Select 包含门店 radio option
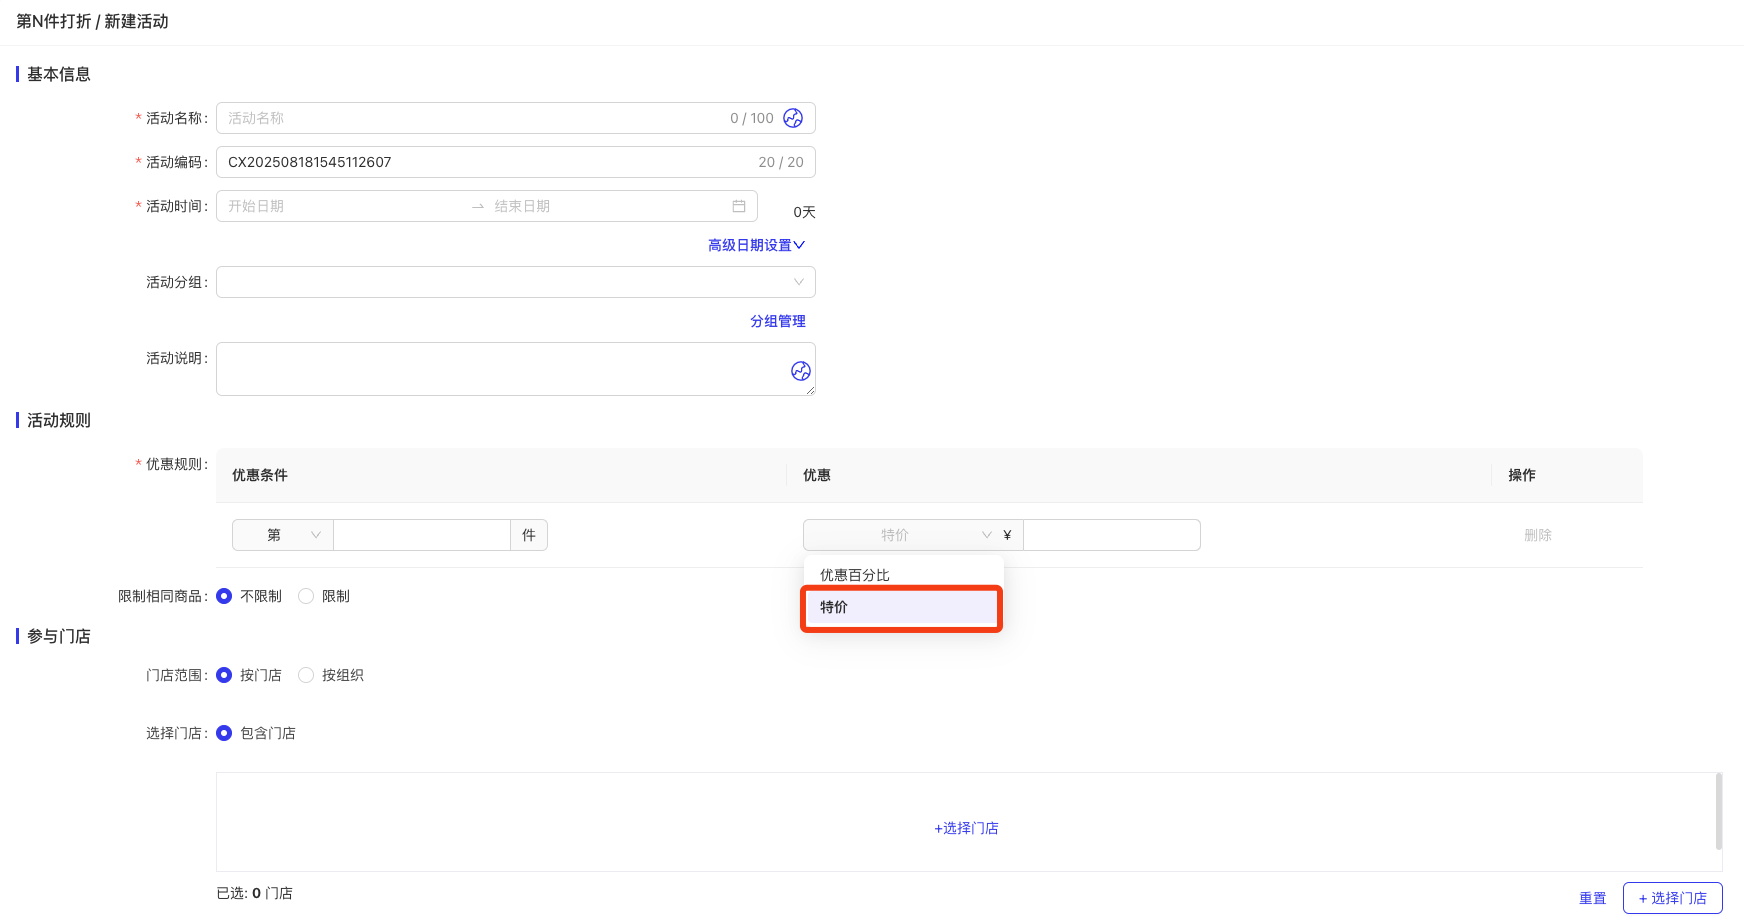 (225, 733)
